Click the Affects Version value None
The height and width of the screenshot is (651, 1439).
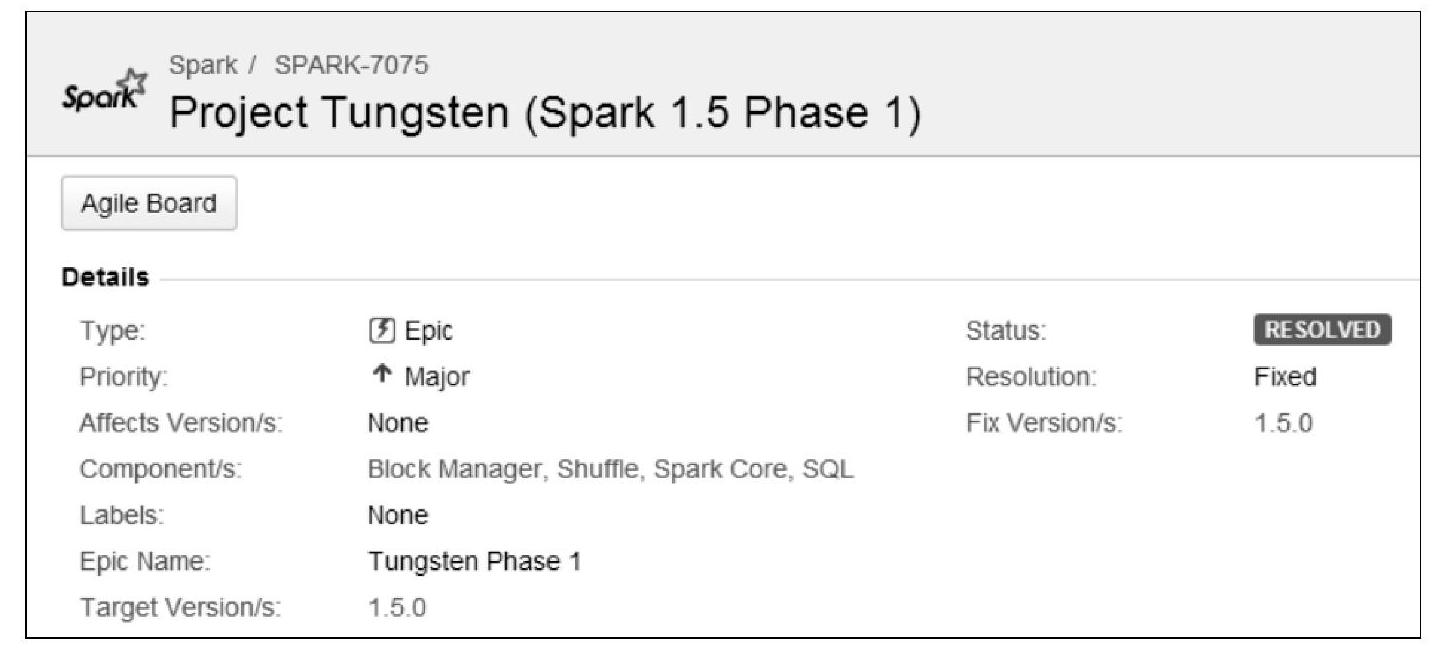pos(397,424)
